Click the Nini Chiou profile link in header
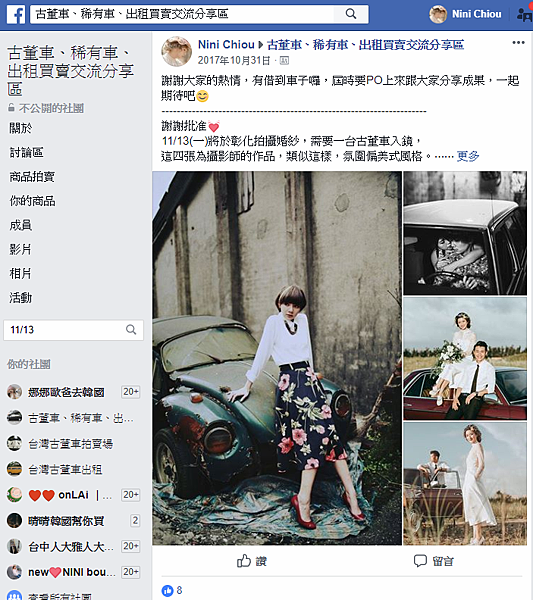This screenshot has width=533, height=600. tap(476, 14)
